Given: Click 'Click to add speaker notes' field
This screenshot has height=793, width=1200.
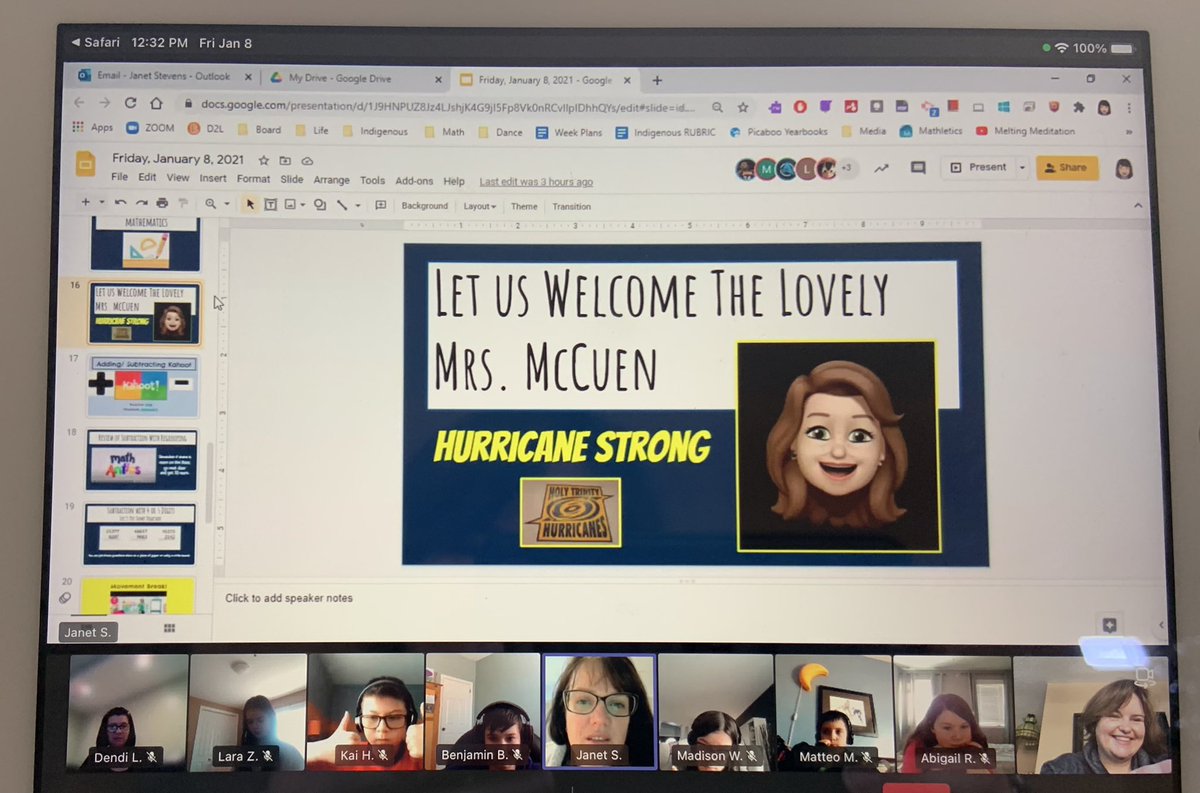Looking at the screenshot, I should (289, 598).
